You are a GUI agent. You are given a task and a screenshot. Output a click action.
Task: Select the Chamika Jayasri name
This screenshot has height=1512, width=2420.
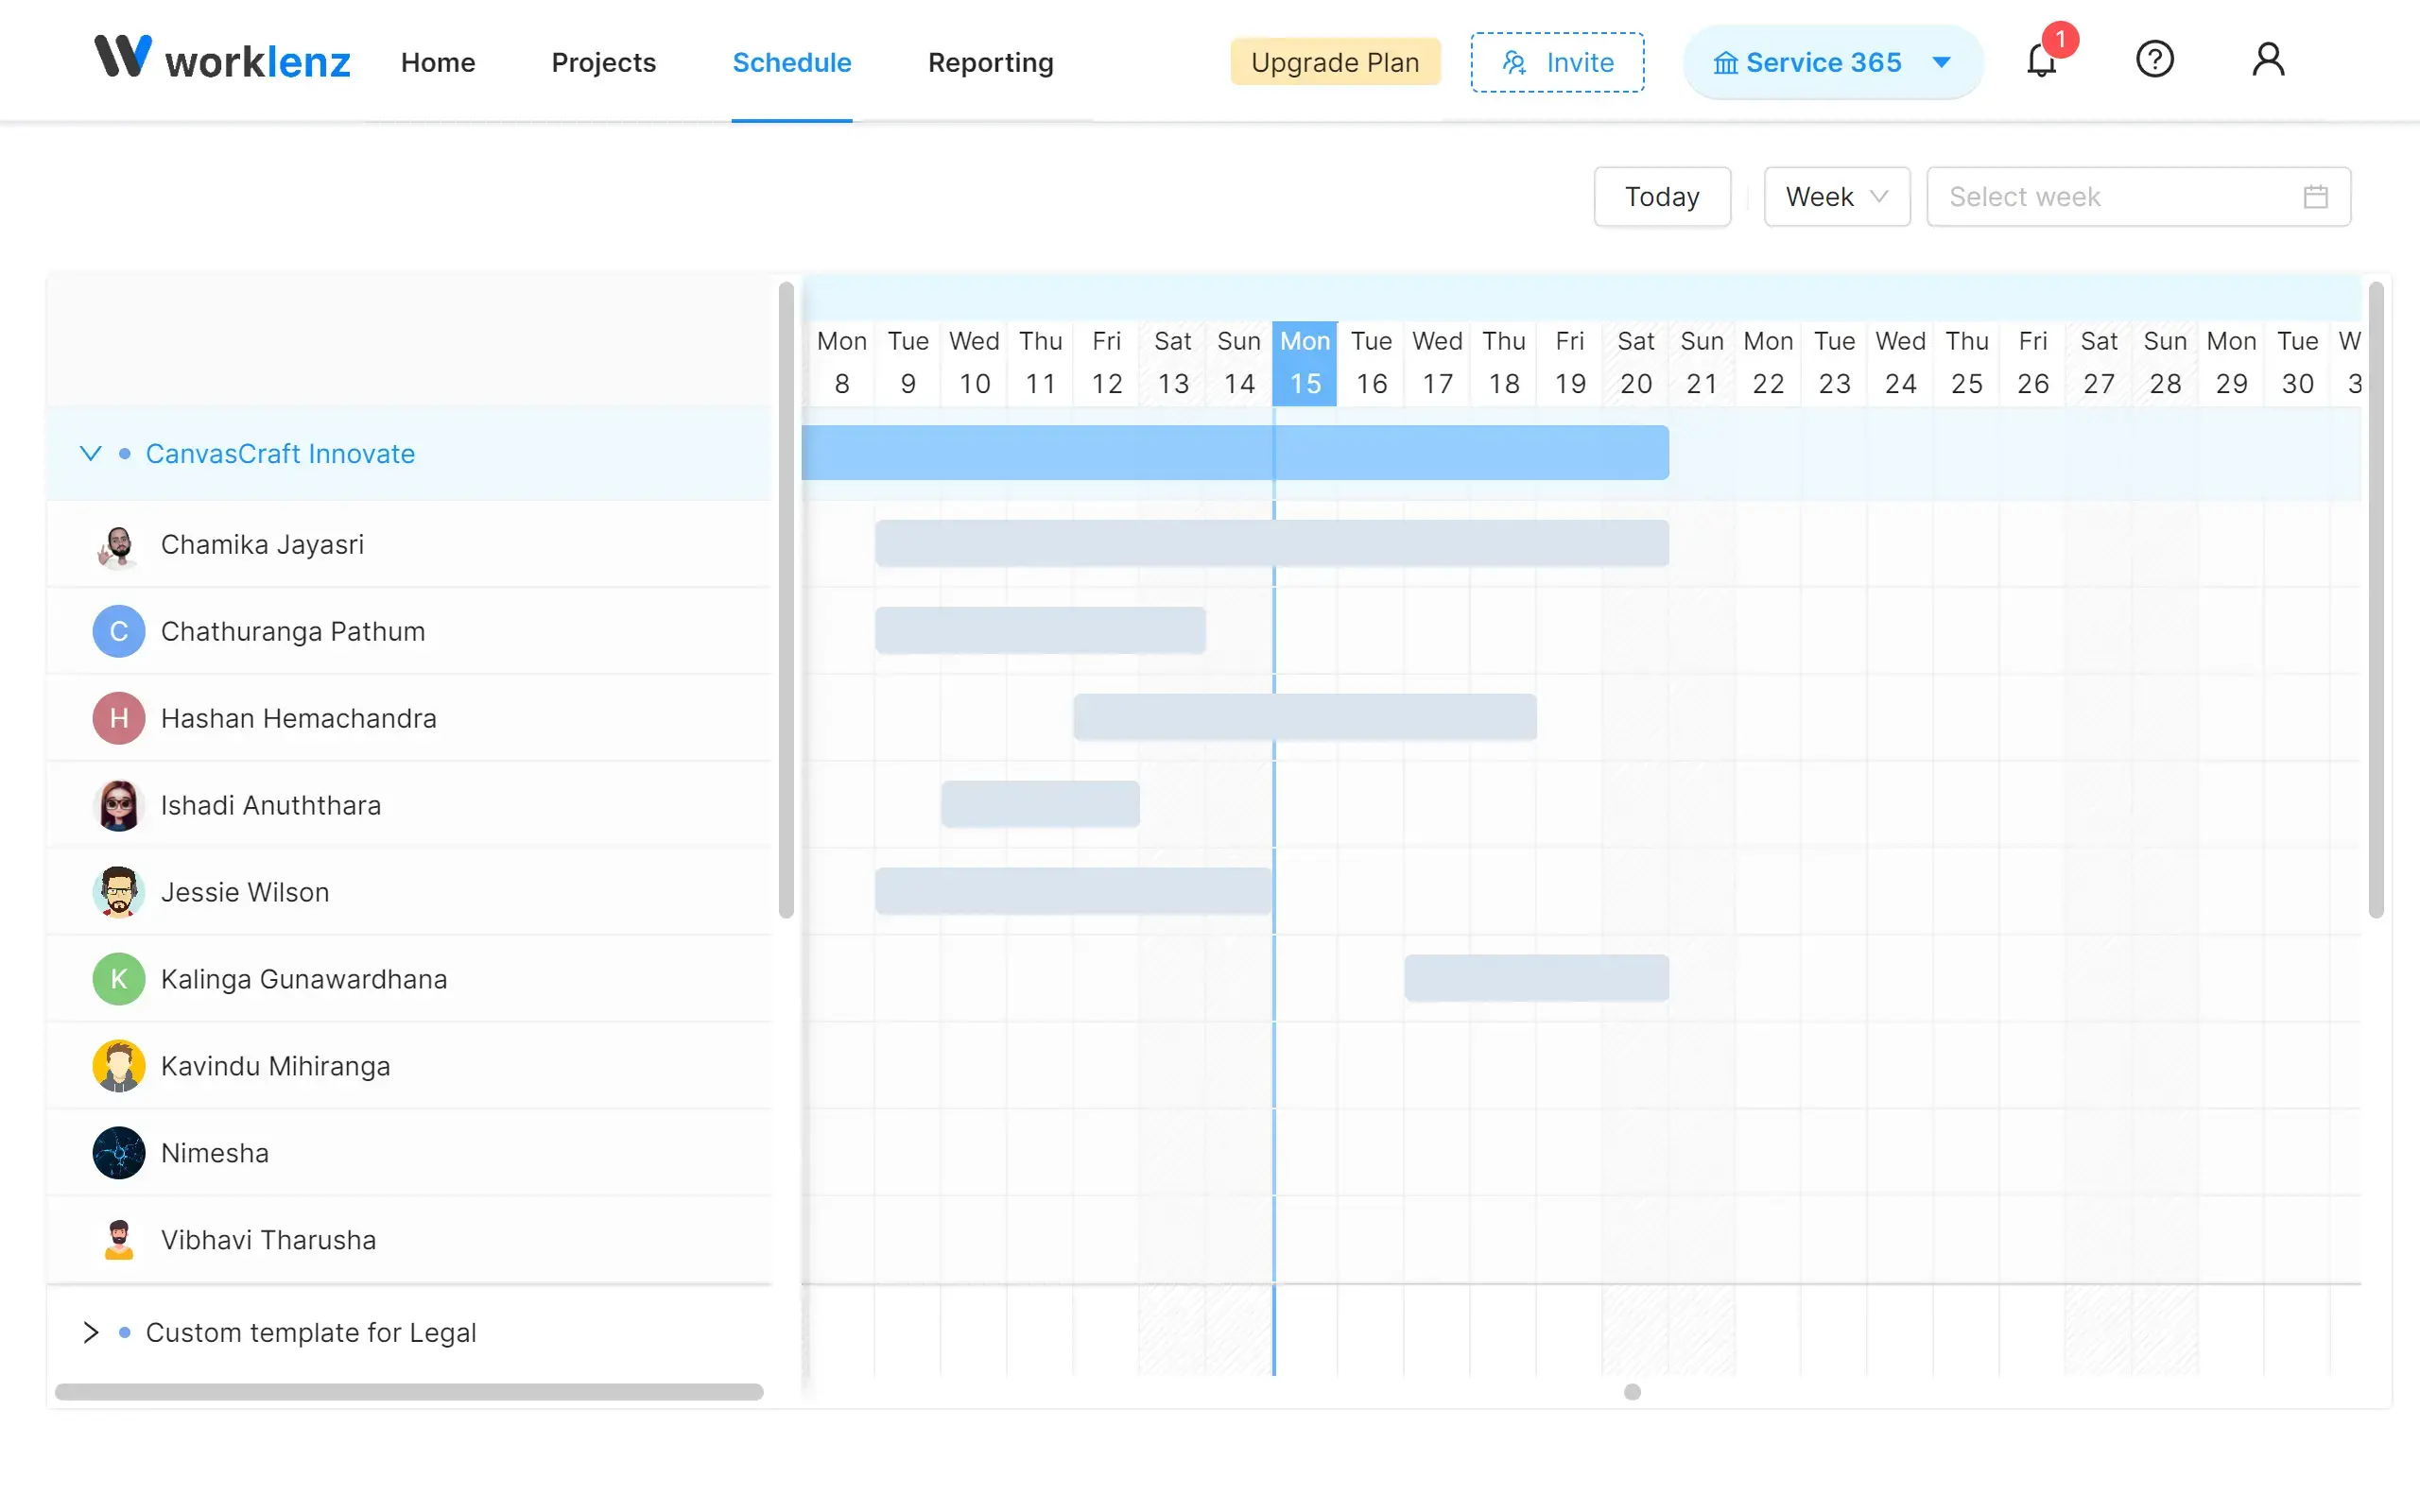pyautogui.click(x=262, y=545)
